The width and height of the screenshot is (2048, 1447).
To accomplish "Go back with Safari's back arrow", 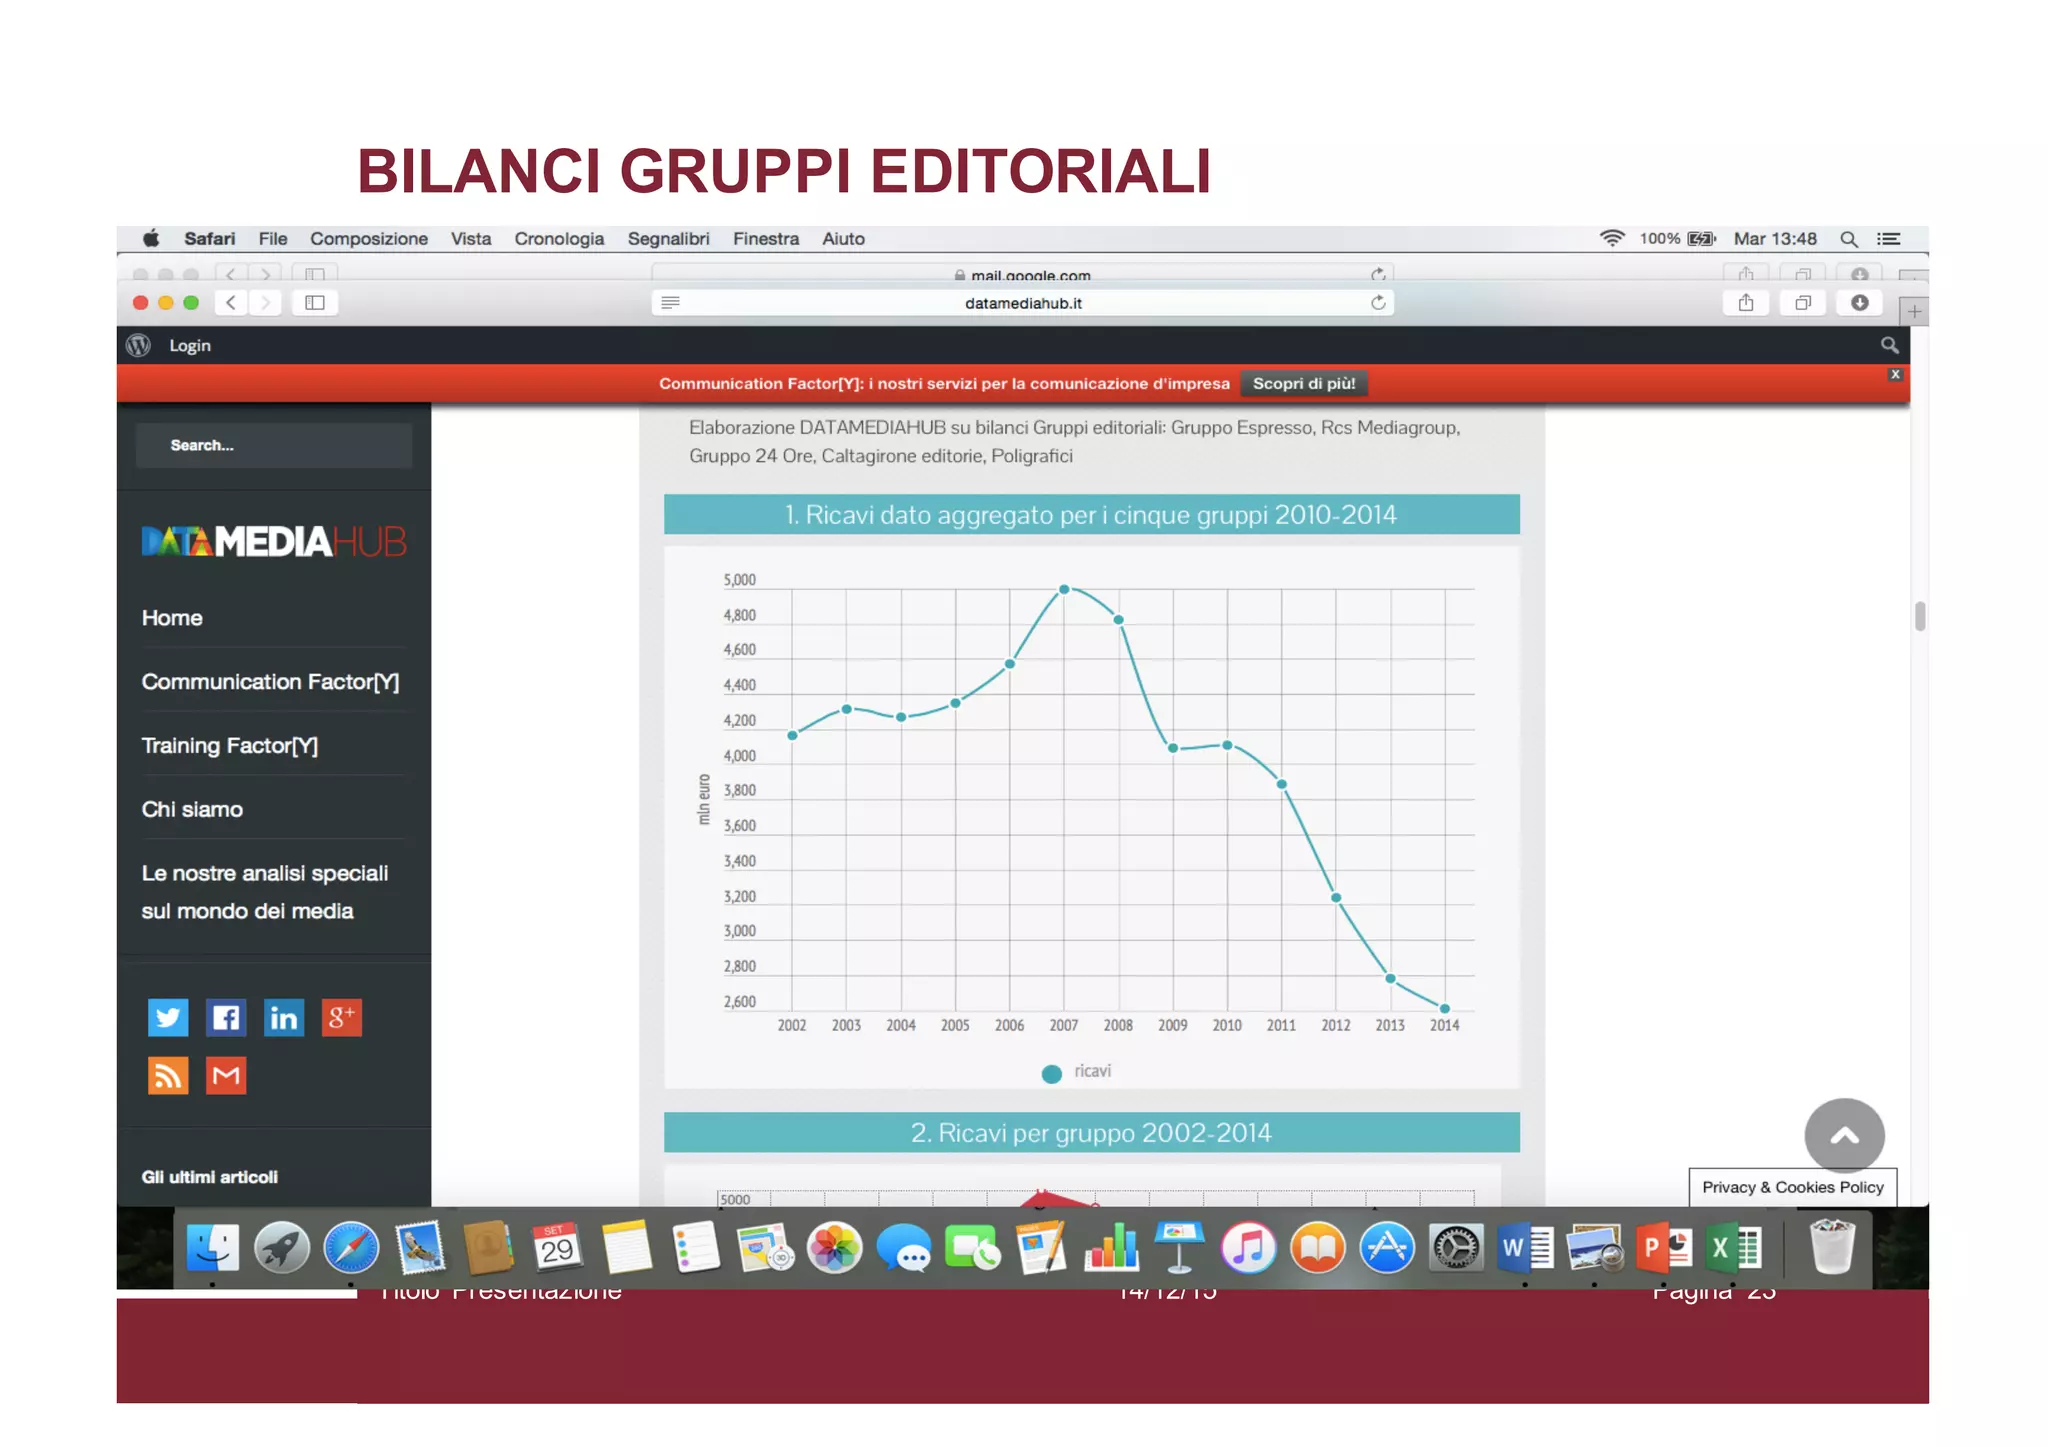I will (231, 303).
